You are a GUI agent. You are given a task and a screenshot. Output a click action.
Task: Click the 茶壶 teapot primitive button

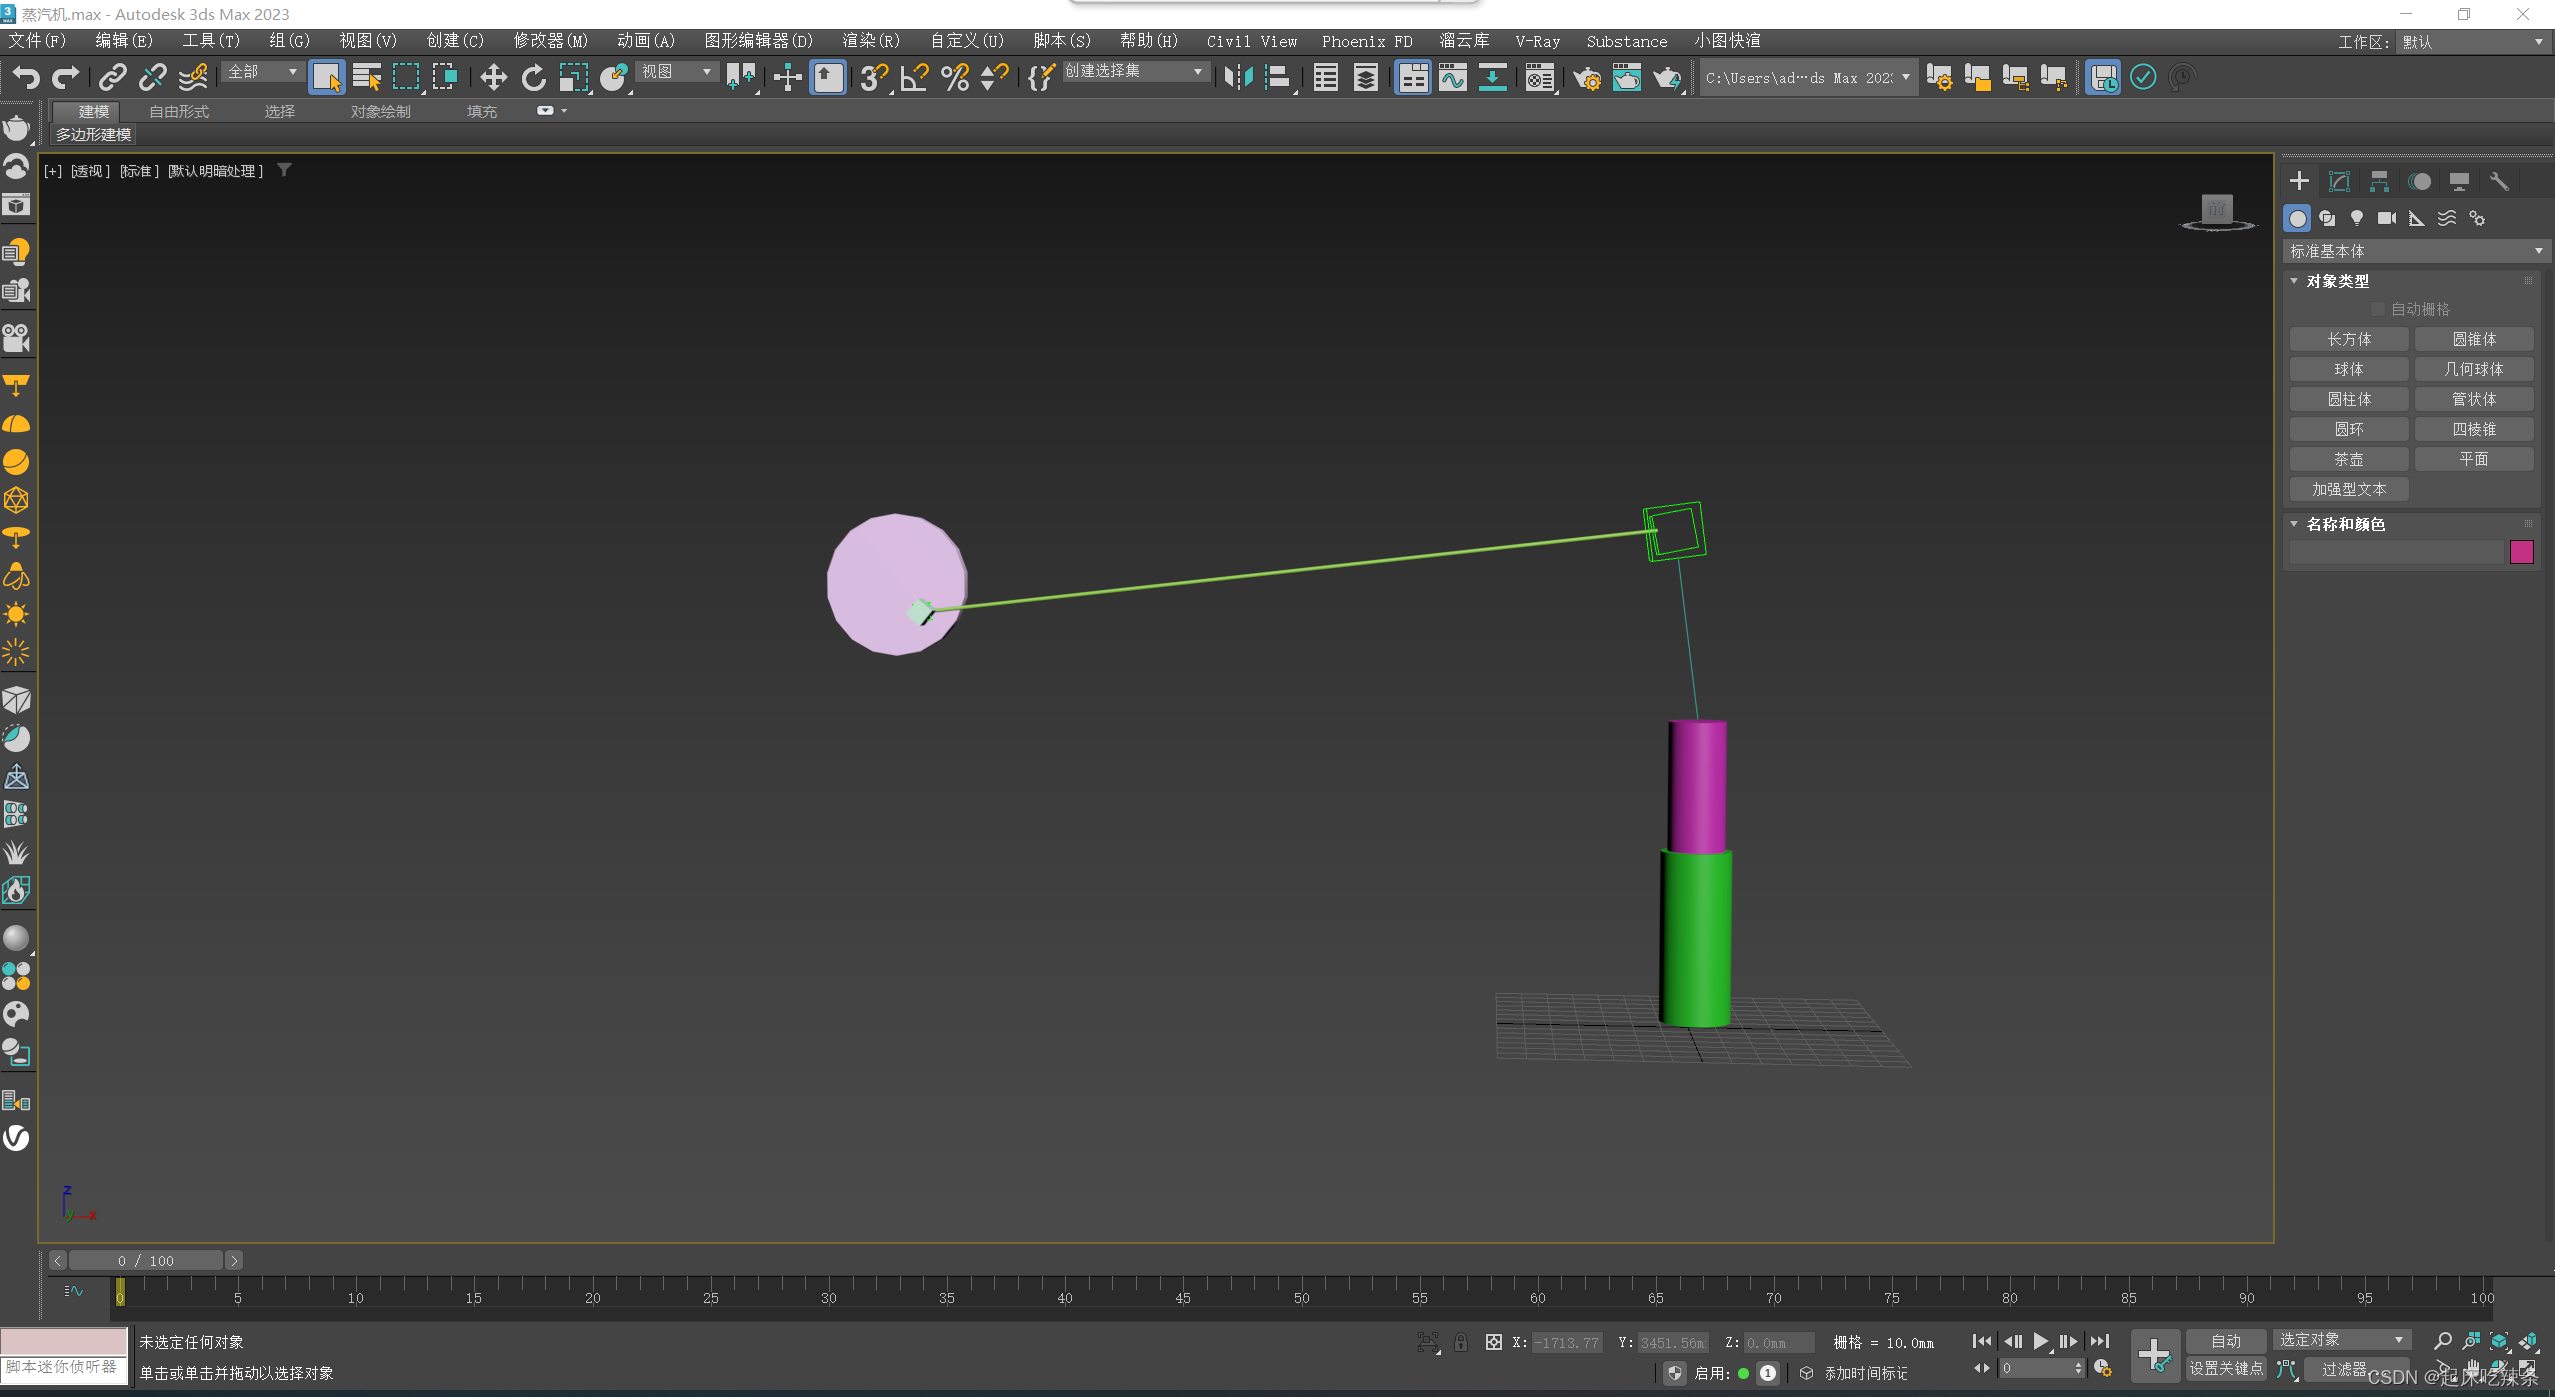point(2348,459)
